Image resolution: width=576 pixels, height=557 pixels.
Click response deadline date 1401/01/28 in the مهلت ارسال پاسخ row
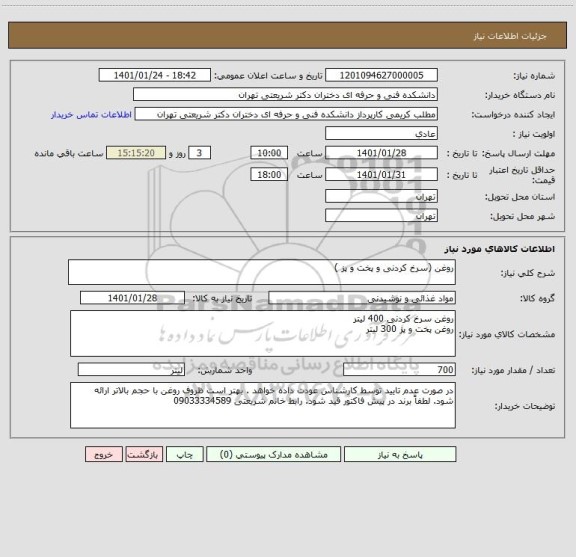(381, 153)
